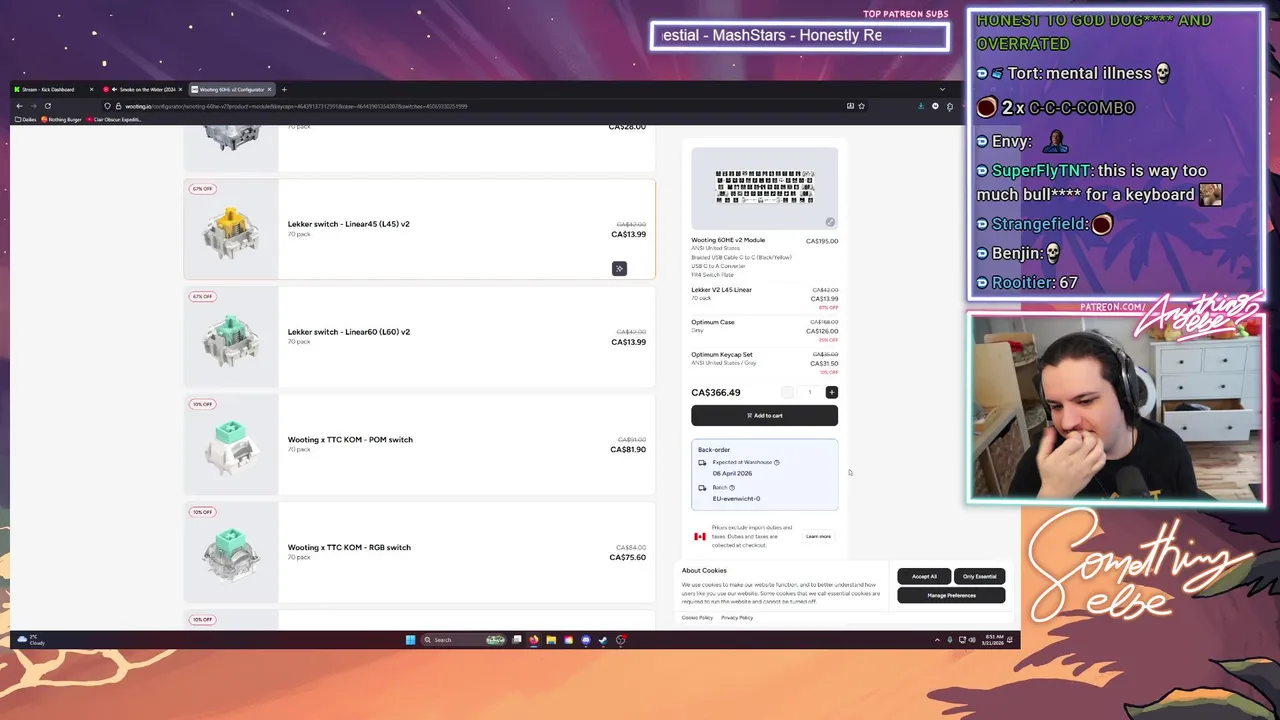Open the taskbar clock and date
This screenshot has height=720, width=1280.
pyautogui.click(x=994, y=640)
